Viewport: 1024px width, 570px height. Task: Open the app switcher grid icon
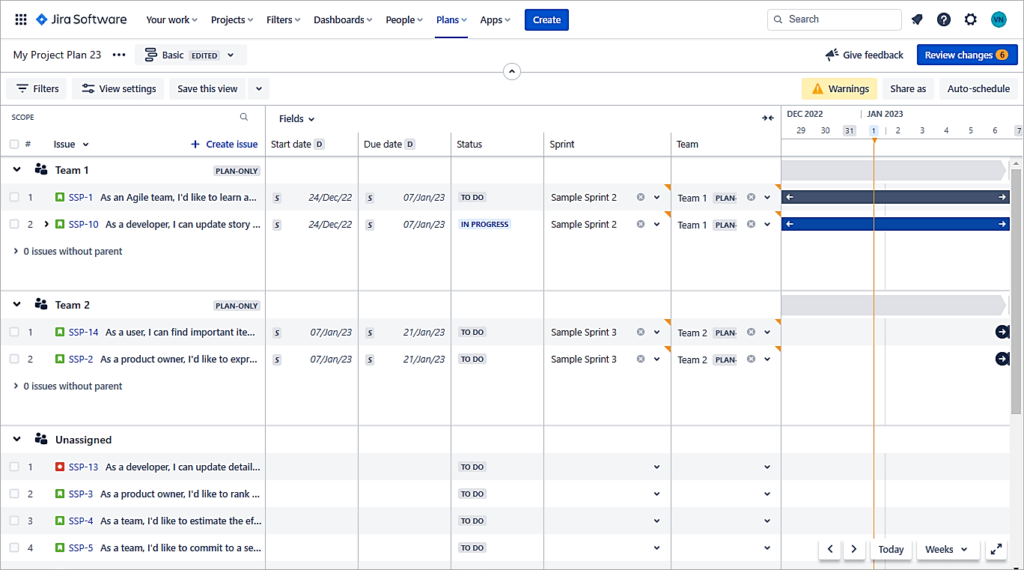21,20
